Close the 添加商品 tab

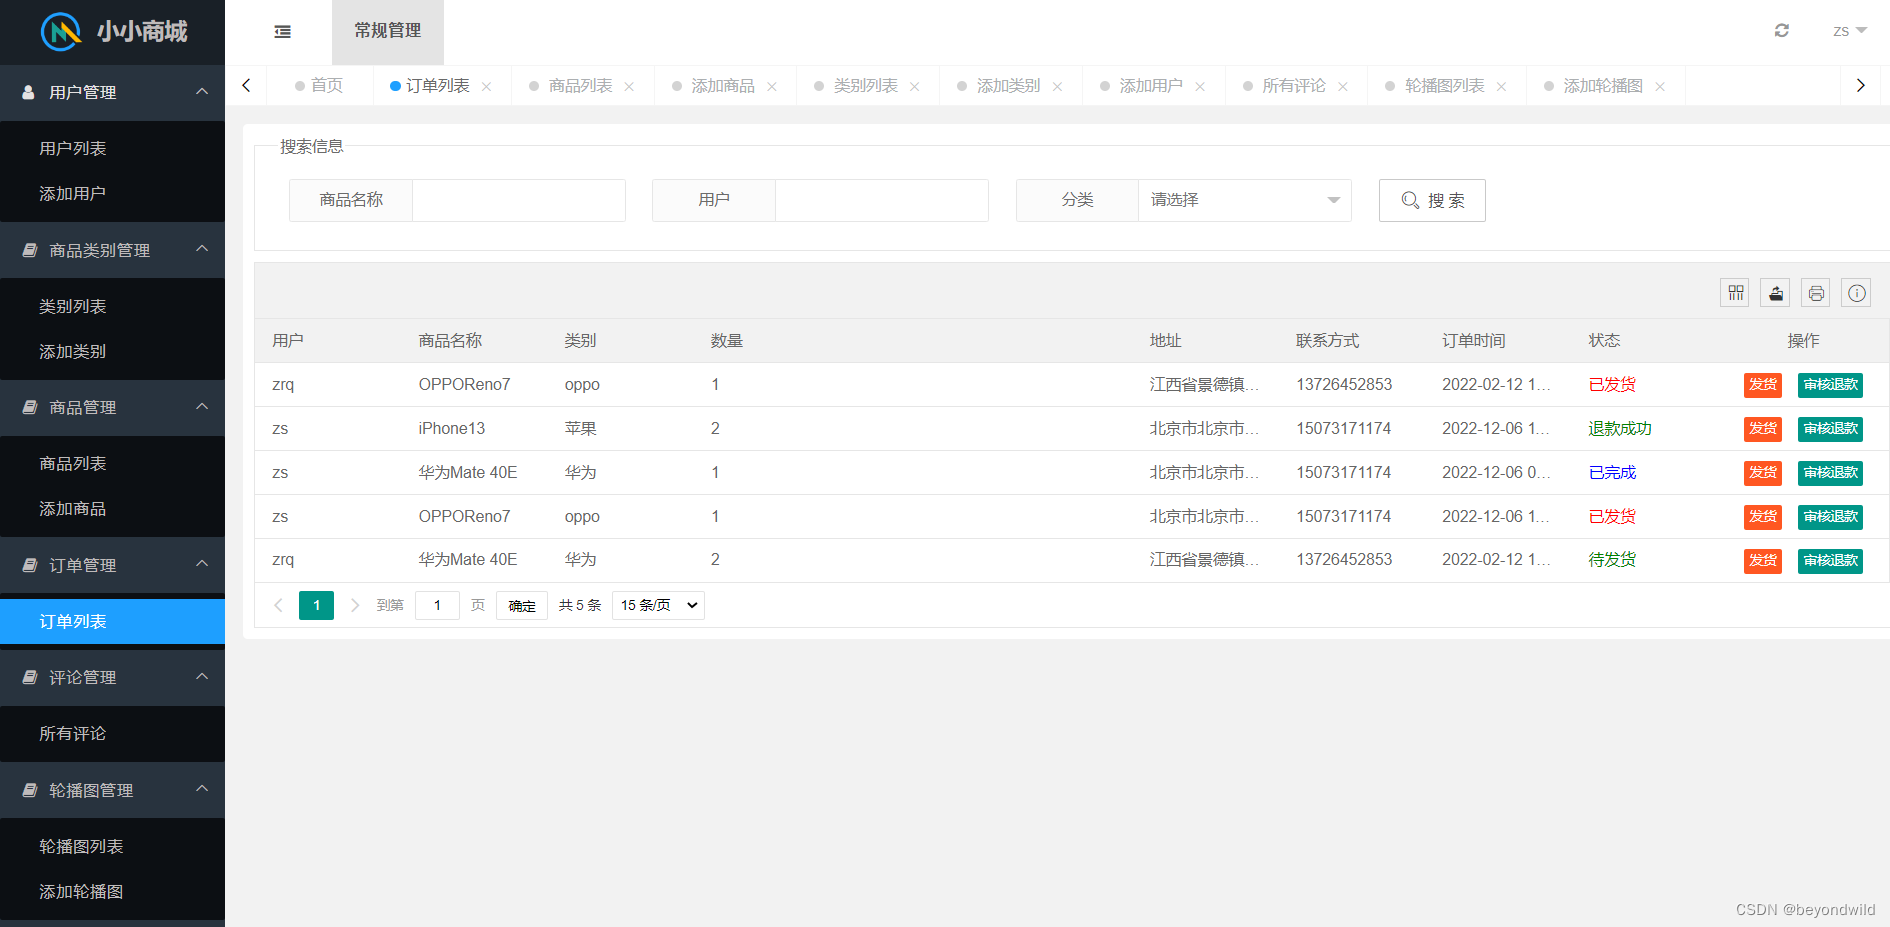(772, 87)
